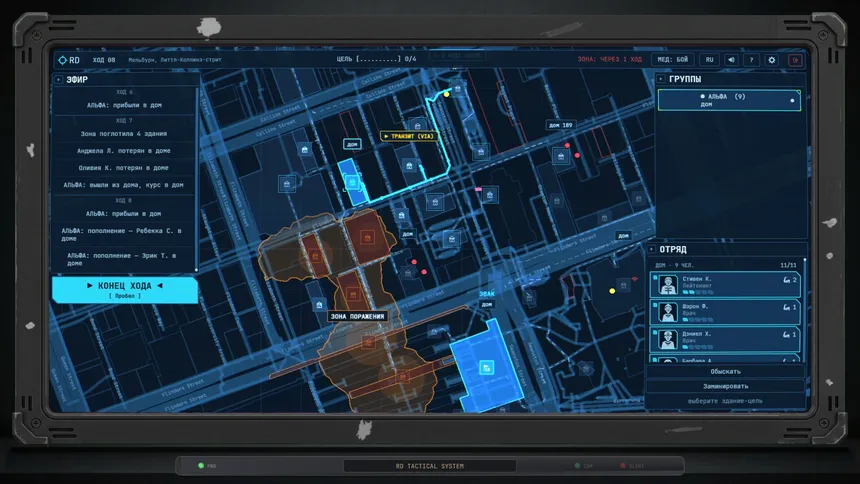Toggle selection square on Дэниел Х. card

click(655, 333)
